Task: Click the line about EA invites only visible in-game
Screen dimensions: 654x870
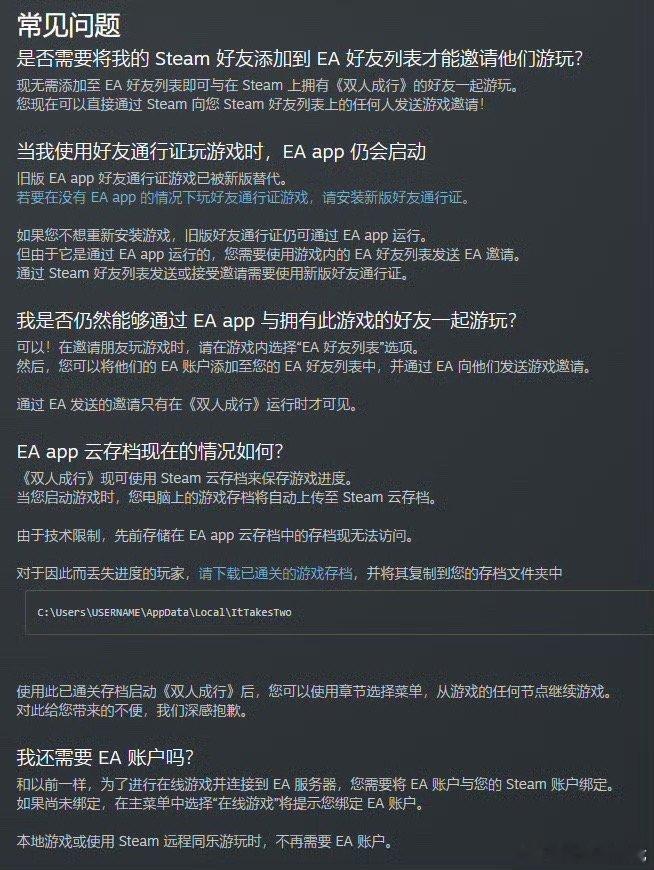Action: pyautogui.click(x=187, y=404)
